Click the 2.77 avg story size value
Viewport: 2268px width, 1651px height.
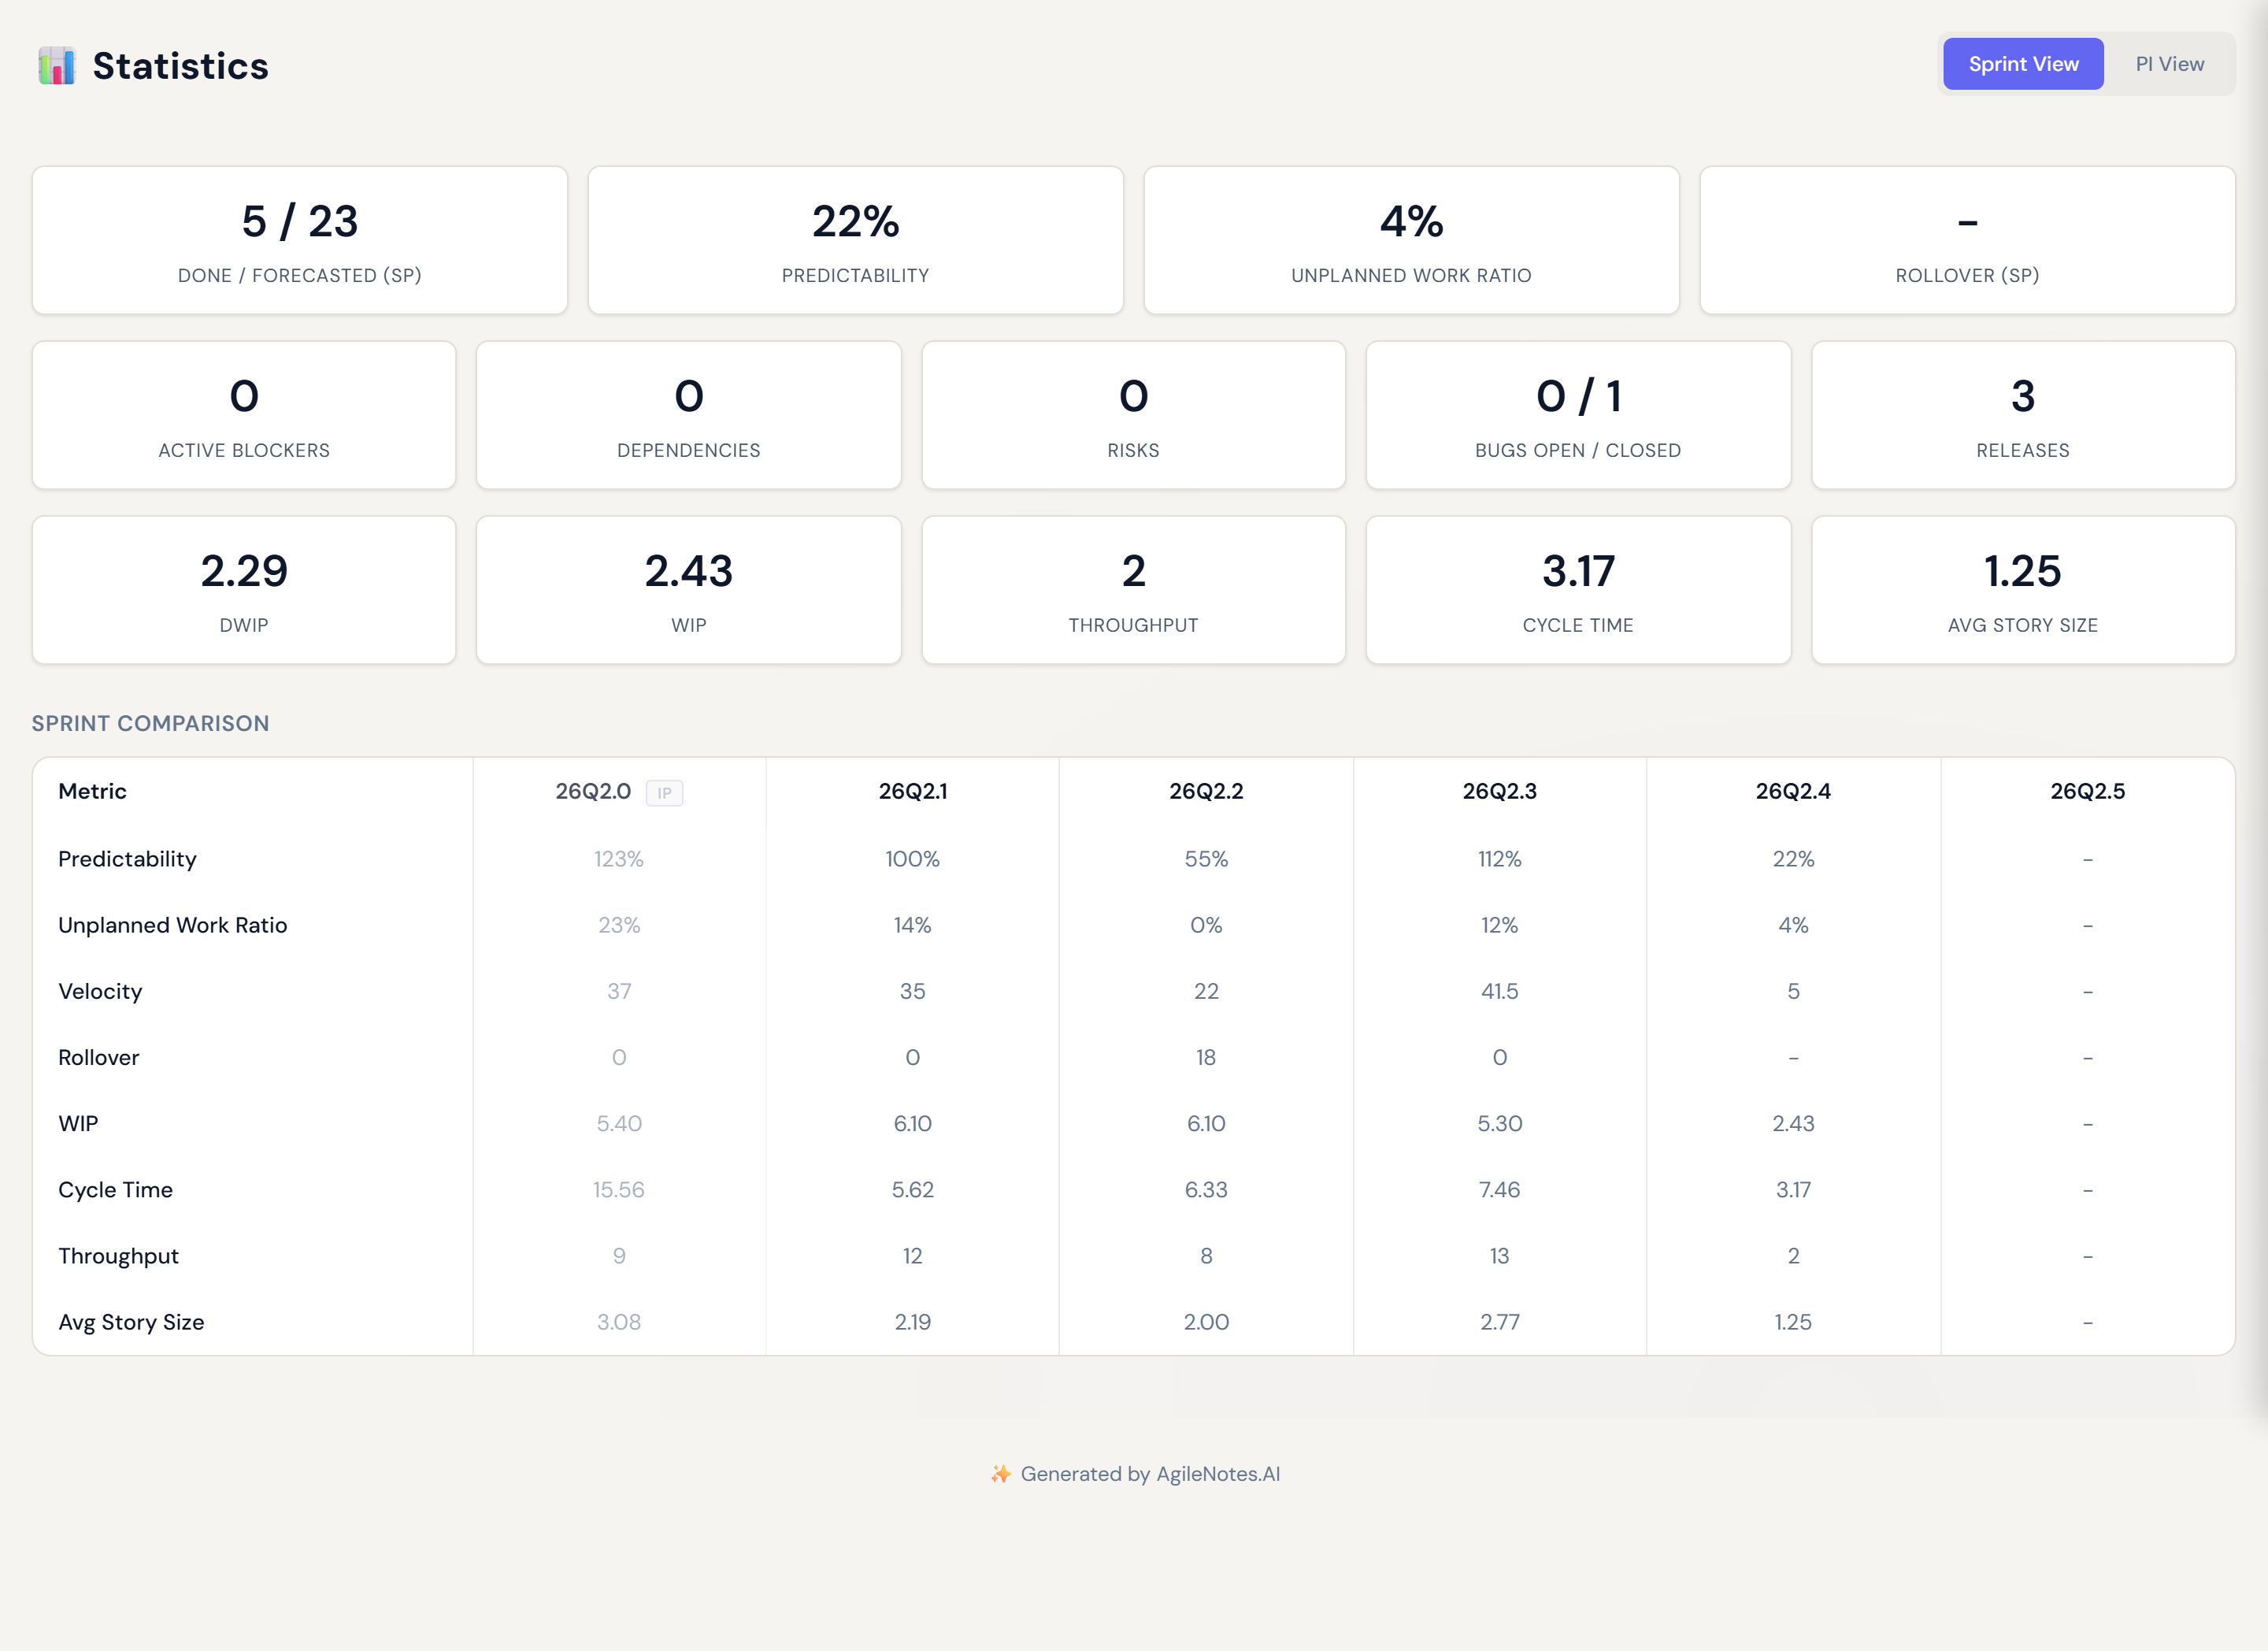1499,1322
